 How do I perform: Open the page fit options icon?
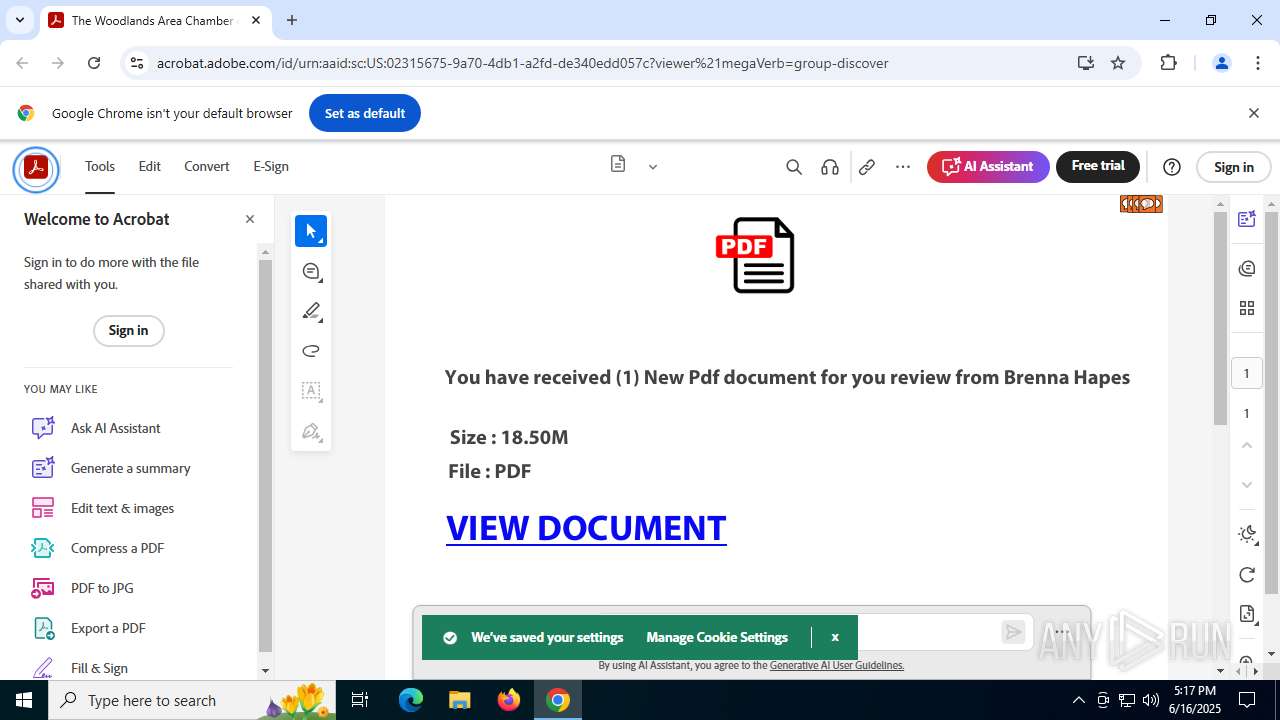1246,614
